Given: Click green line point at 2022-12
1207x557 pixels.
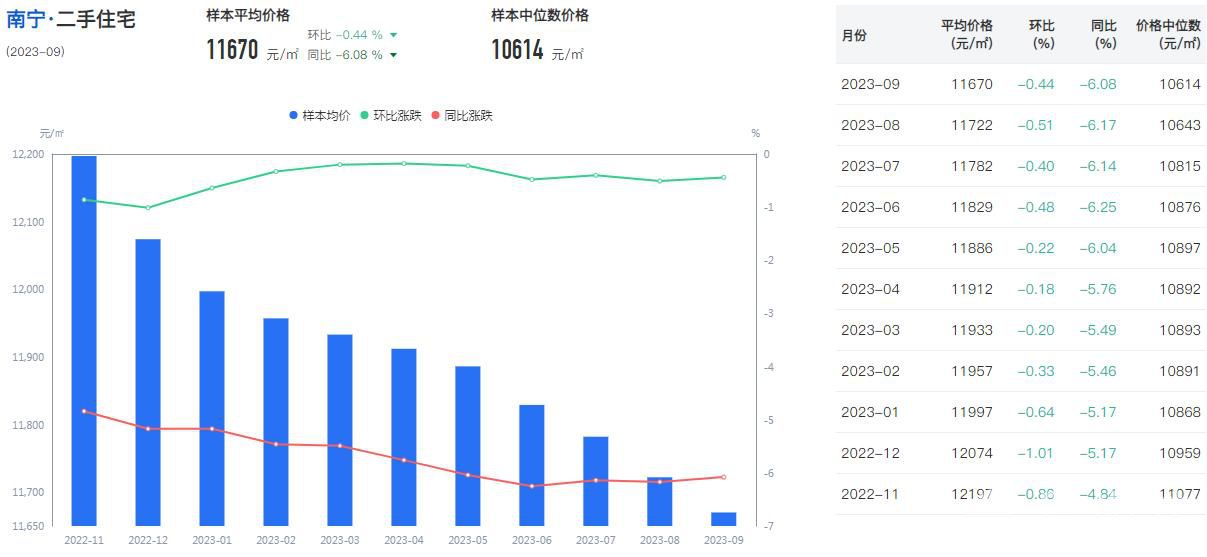Looking at the screenshot, I should pyautogui.click(x=148, y=207).
